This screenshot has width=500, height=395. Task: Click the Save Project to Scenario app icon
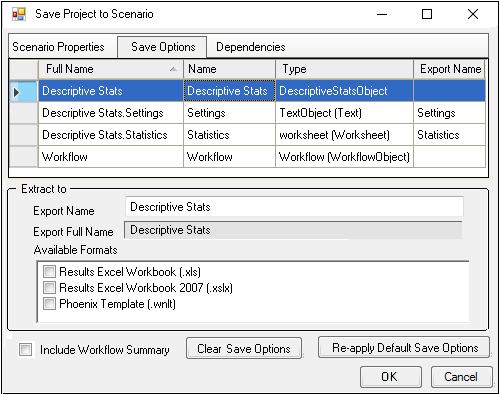pyautogui.click(x=19, y=14)
